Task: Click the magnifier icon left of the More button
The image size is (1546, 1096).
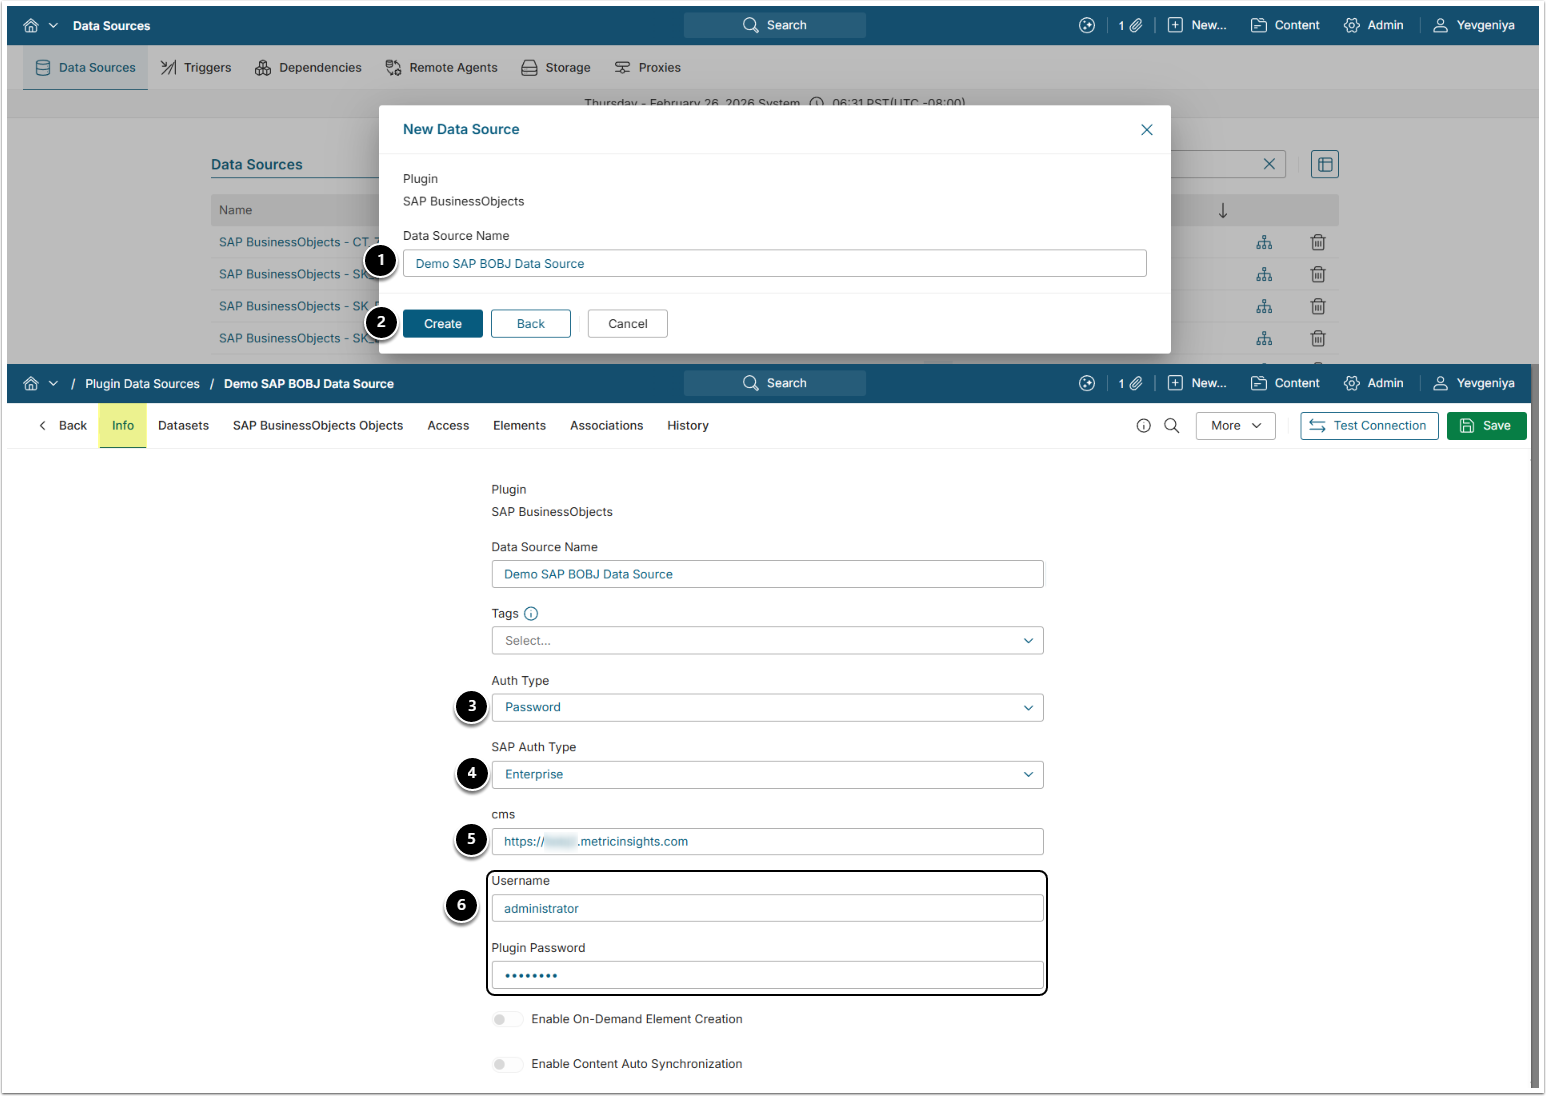Action: [1172, 426]
